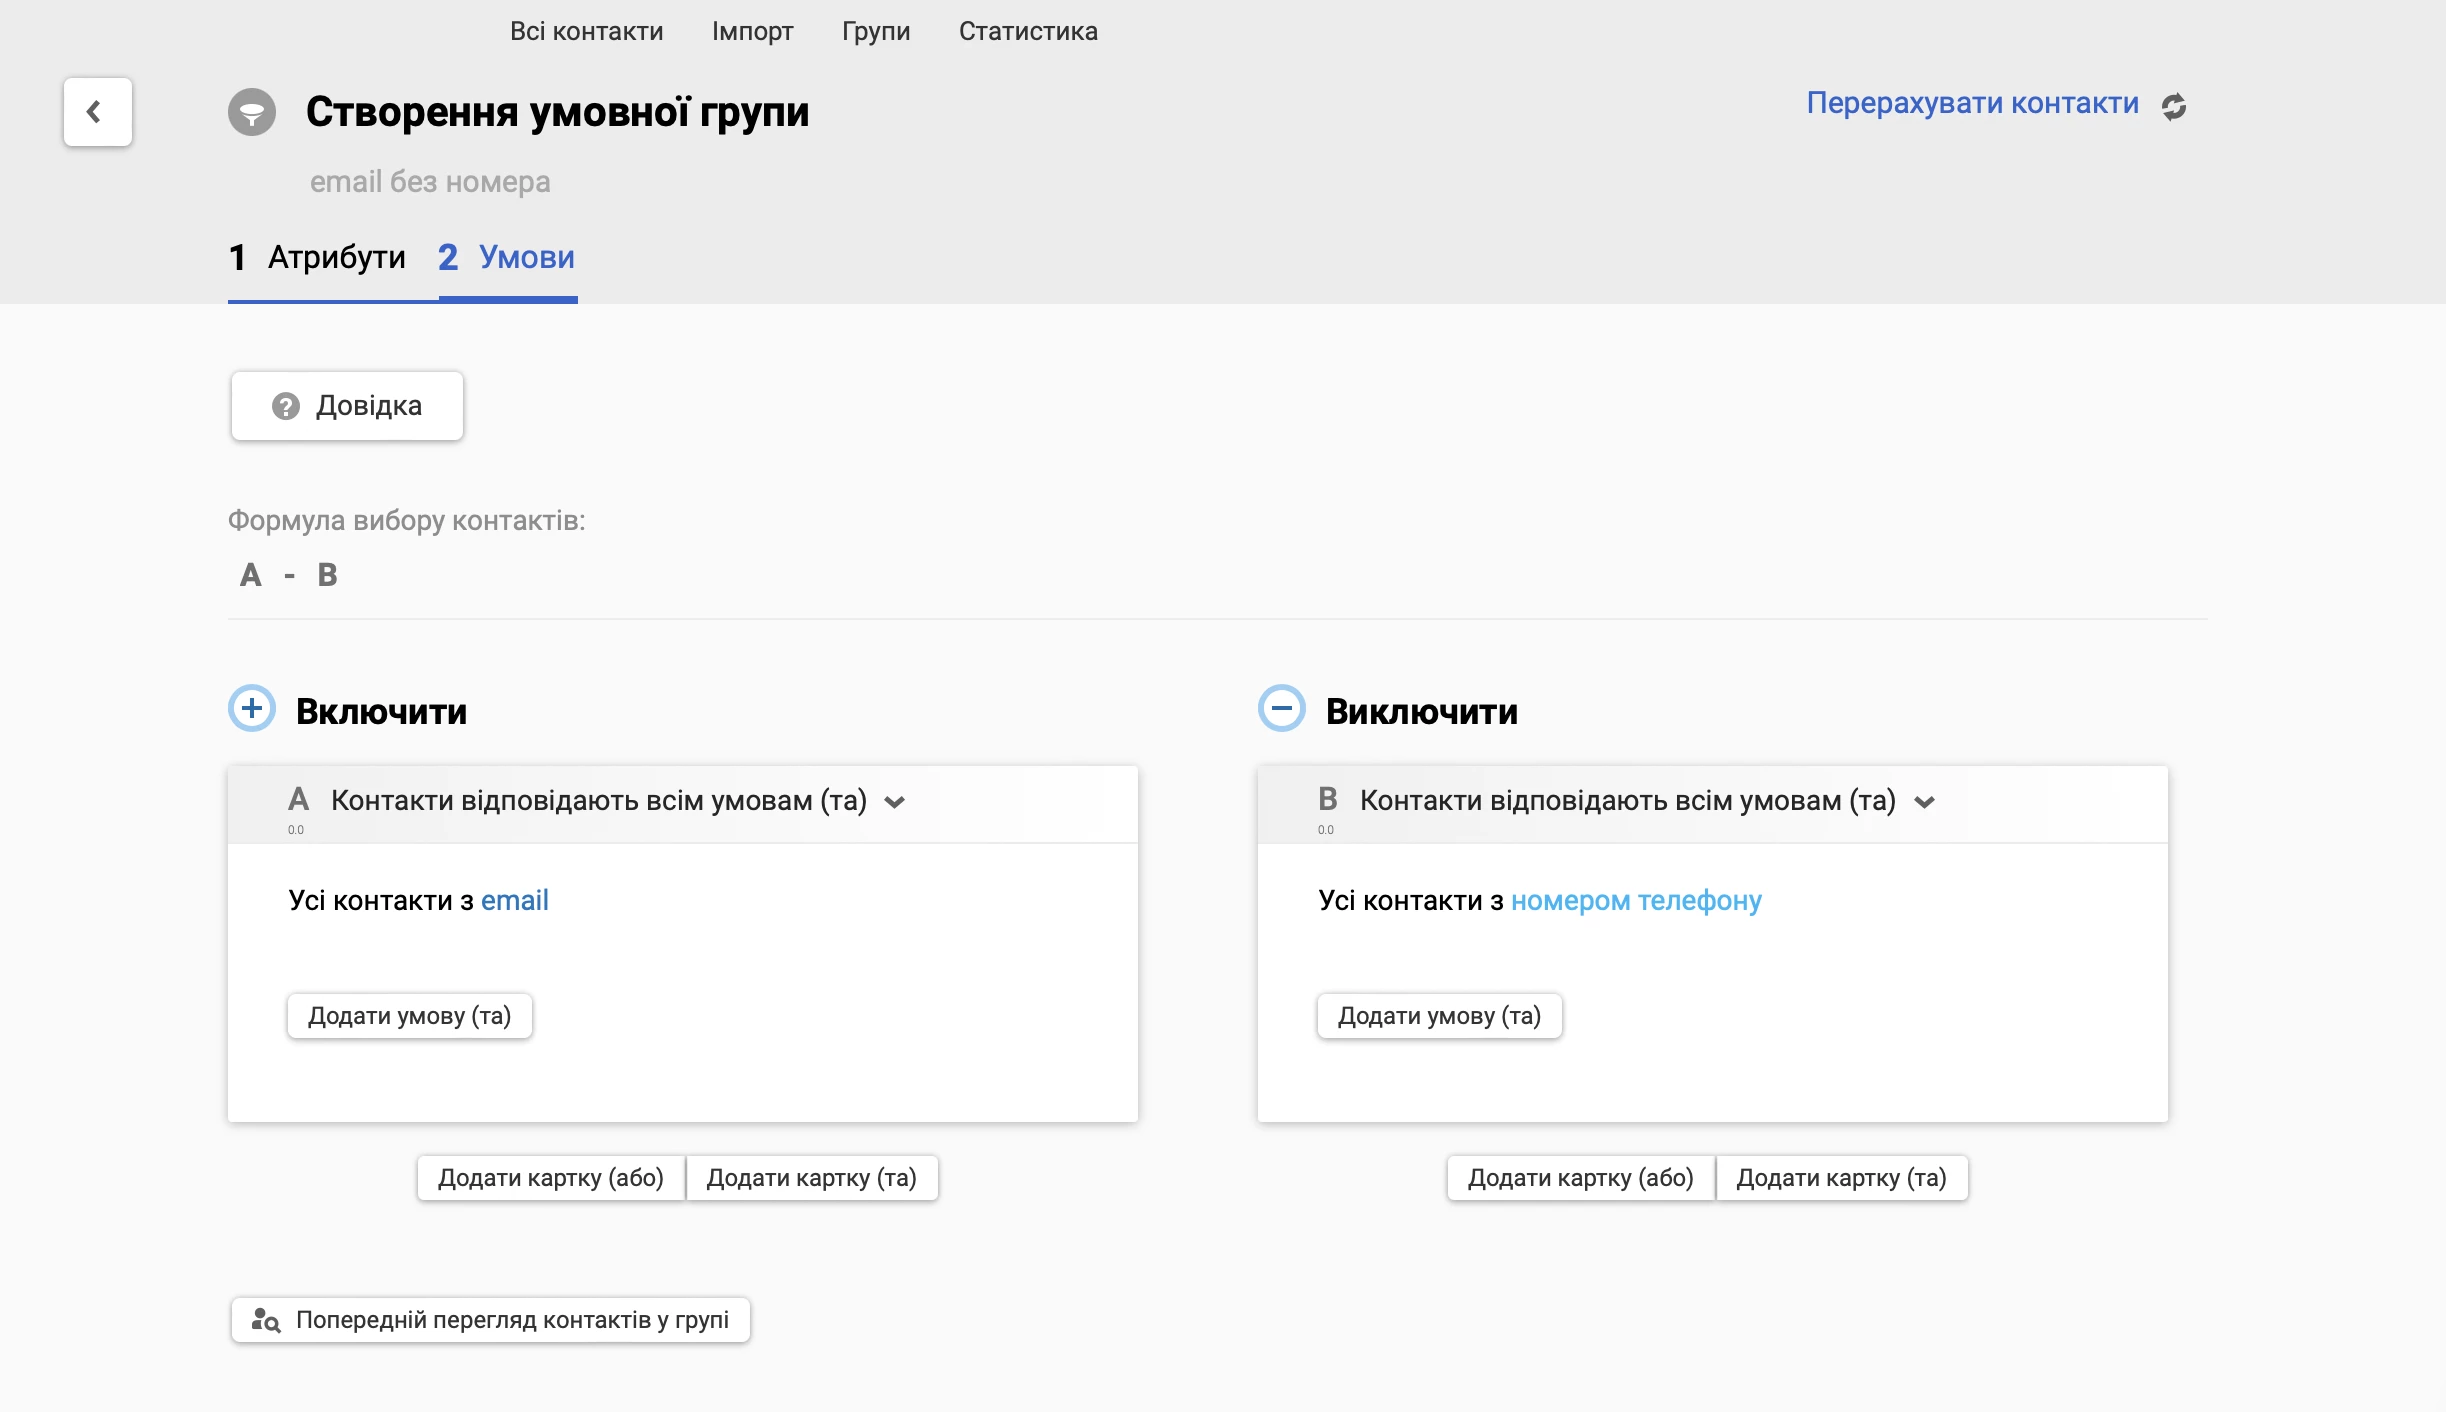Open the Статистика menu item

coord(1027,31)
